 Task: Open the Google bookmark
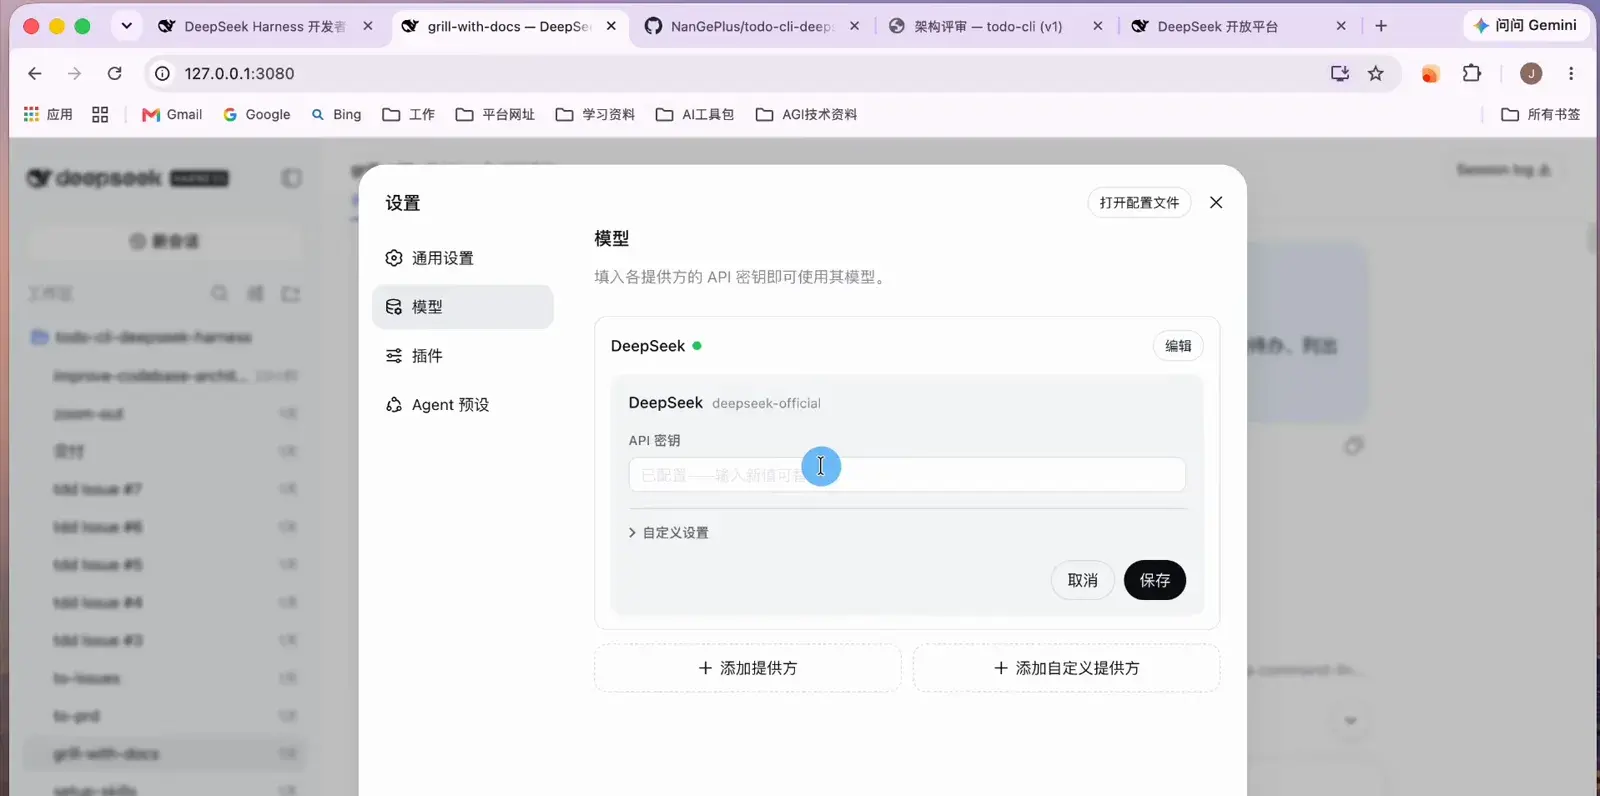(257, 115)
